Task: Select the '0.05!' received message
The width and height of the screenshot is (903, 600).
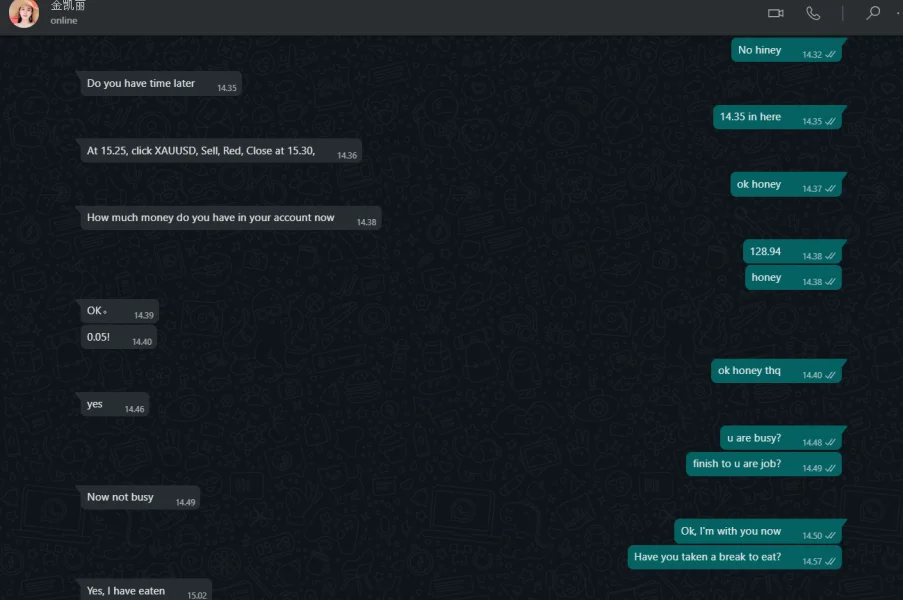Action: click(x=119, y=337)
